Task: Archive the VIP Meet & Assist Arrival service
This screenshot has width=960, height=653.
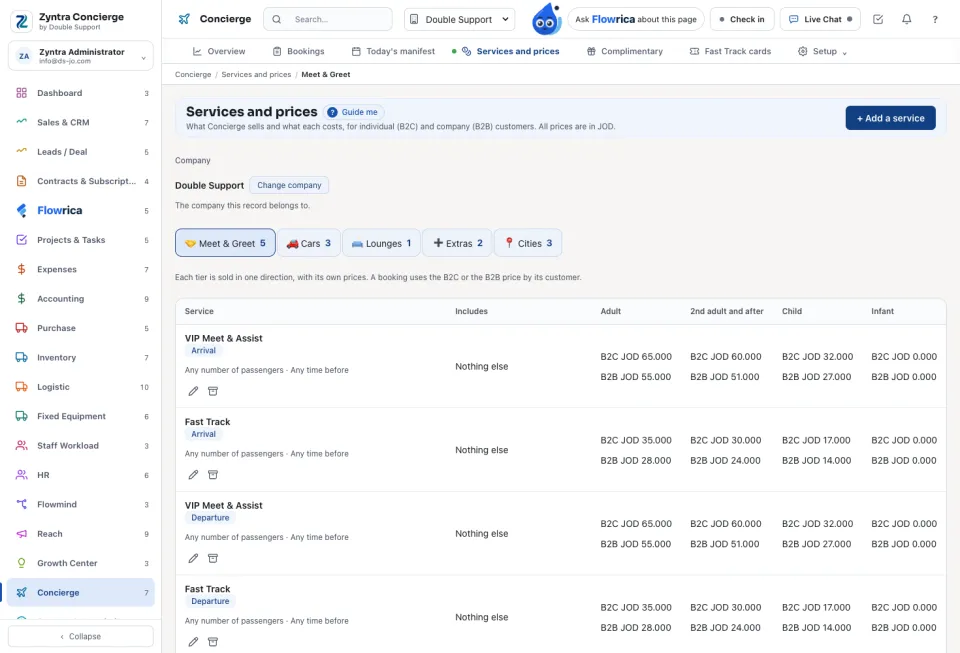Action: coord(213,391)
